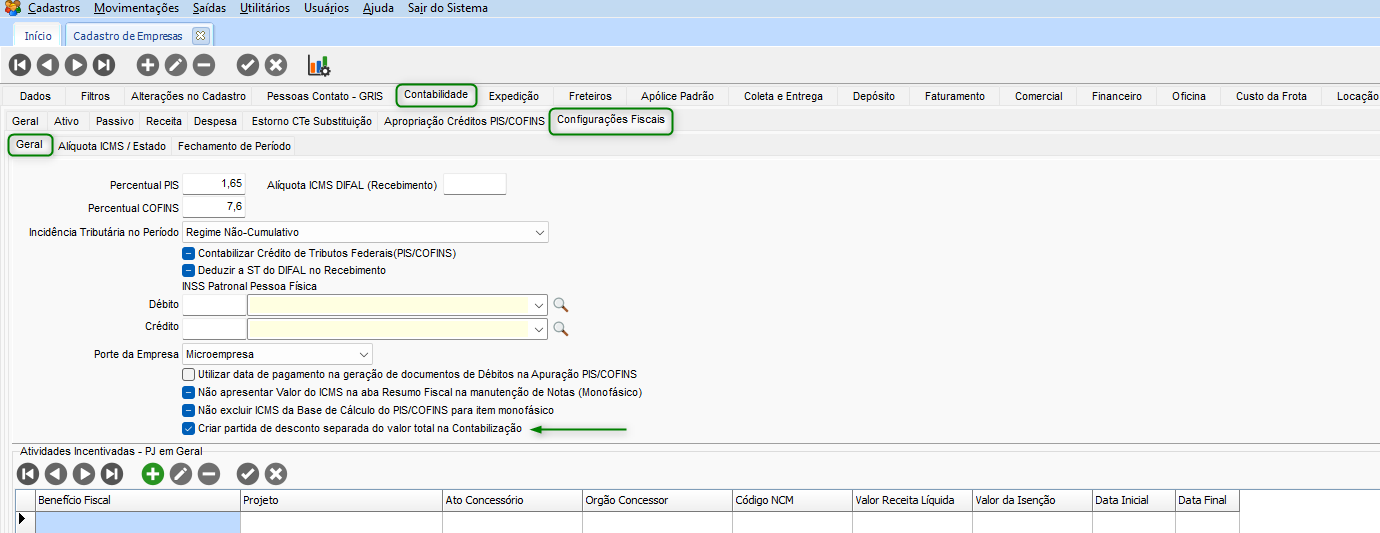The width and height of the screenshot is (1380, 533).
Task: Click Sair do Sistema
Action: (x=448, y=8)
